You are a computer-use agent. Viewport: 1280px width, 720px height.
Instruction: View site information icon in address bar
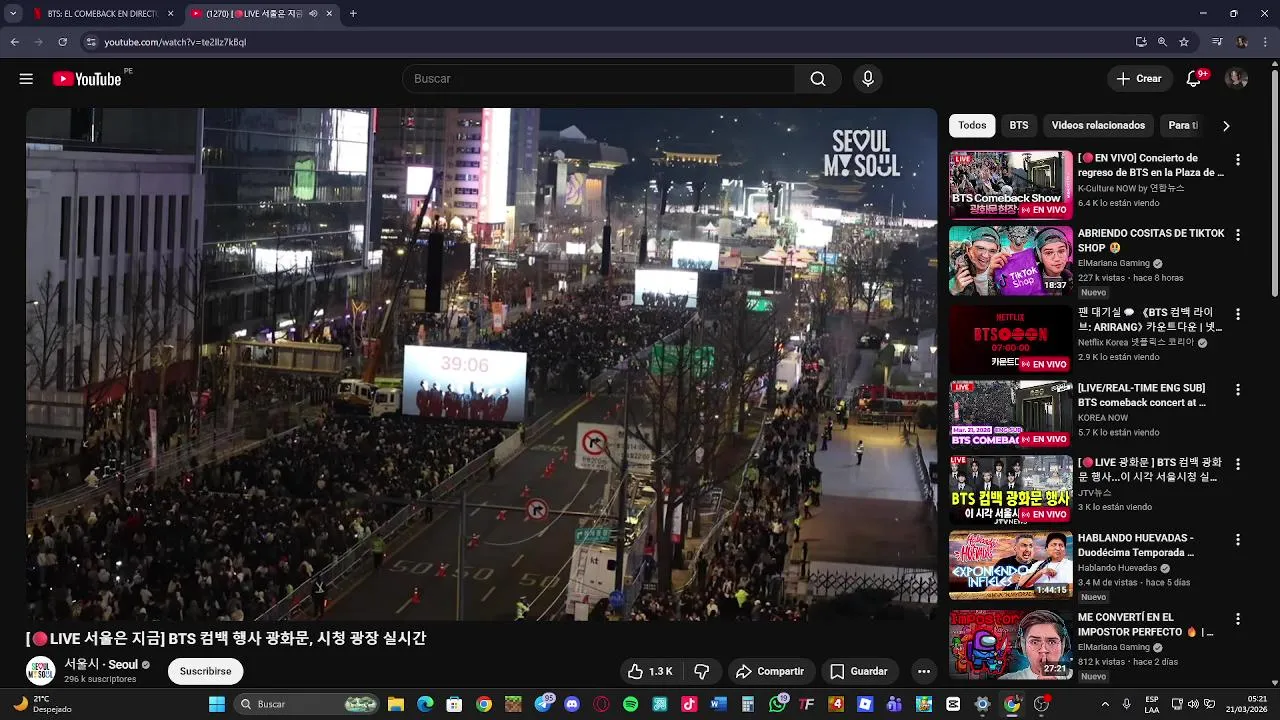(x=91, y=42)
